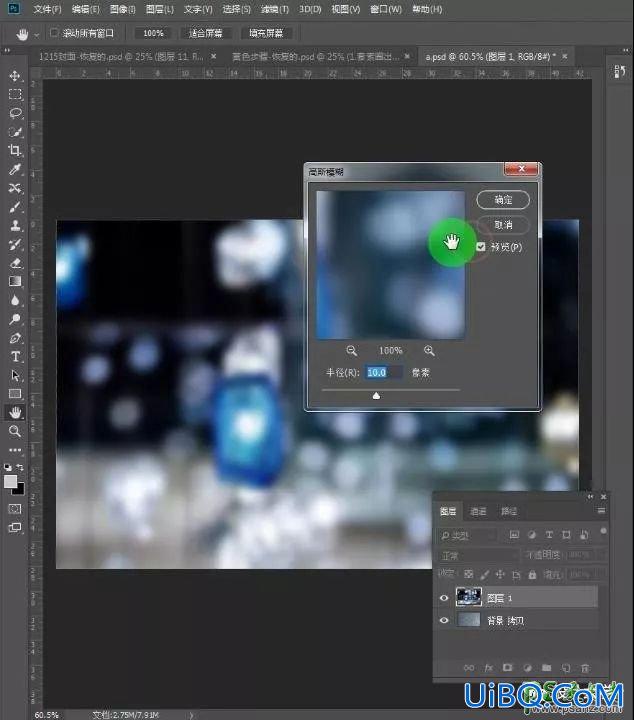Image resolution: width=634 pixels, height=720 pixels.
Task: Select the Zoom tool in toolbar
Action: click(x=15, y=431)
